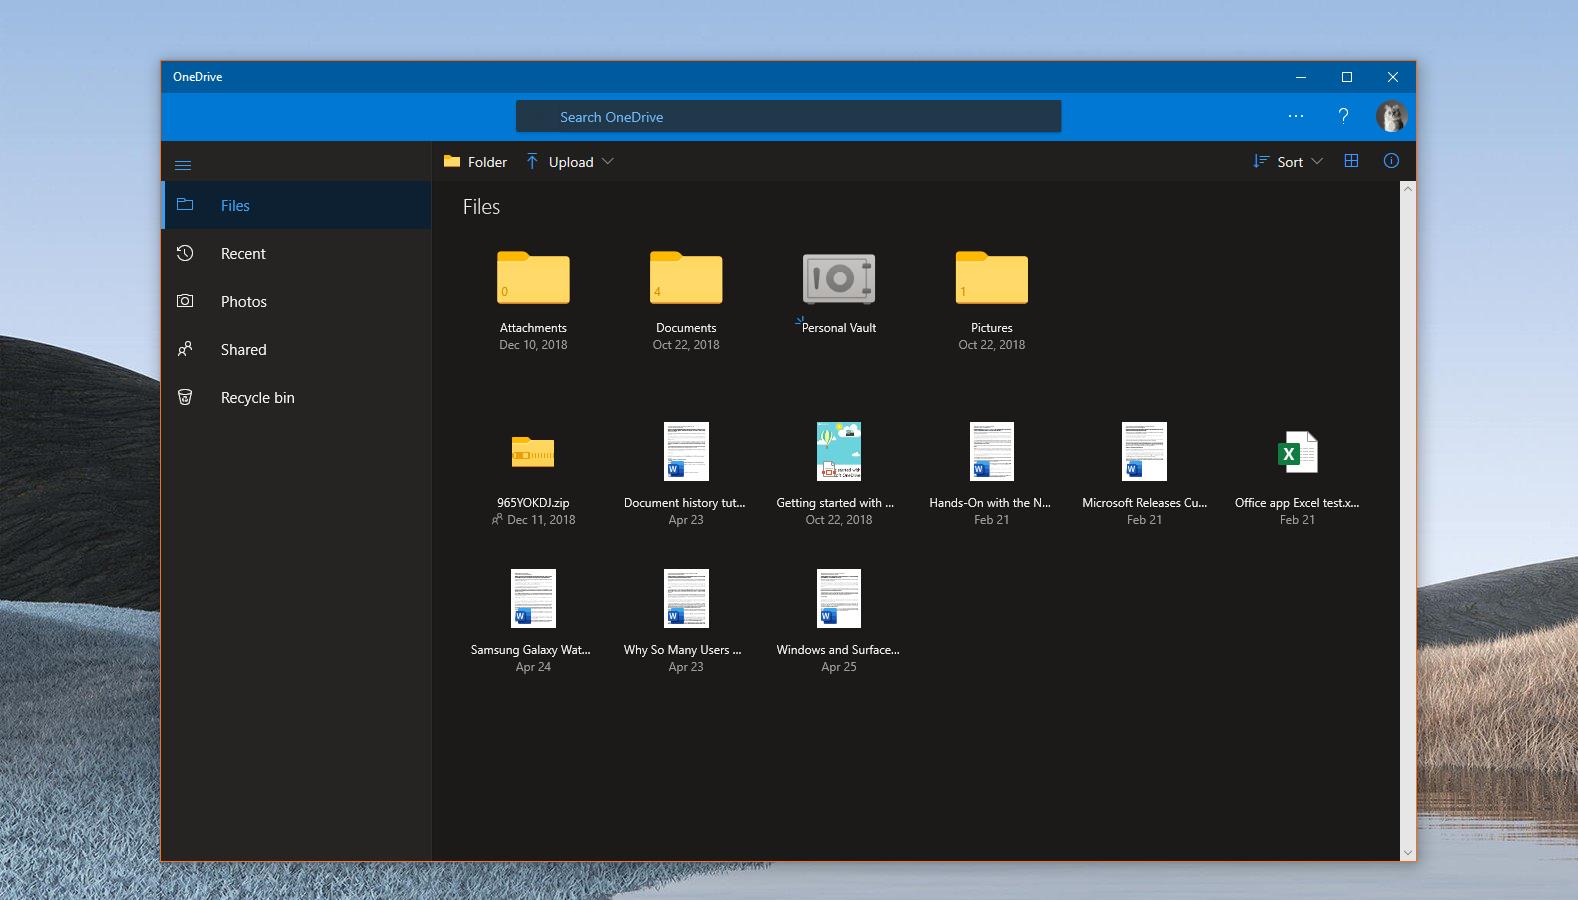
Task: Click the Files heading text
Action: click(481, 207)
